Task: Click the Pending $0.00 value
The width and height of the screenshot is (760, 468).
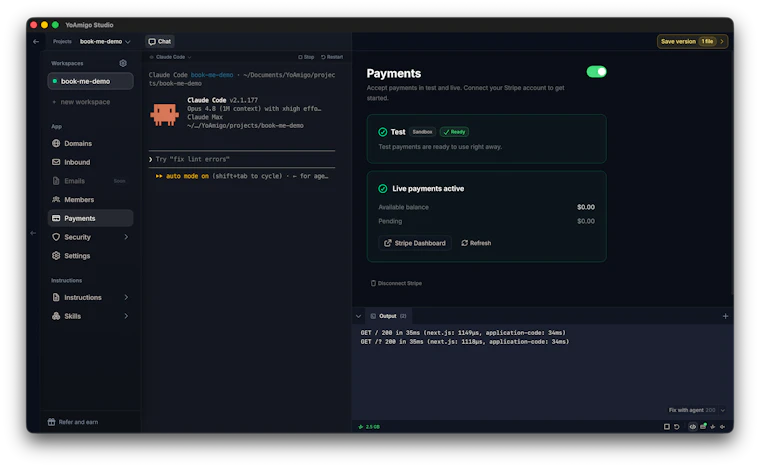Action: tap(586, 221)
